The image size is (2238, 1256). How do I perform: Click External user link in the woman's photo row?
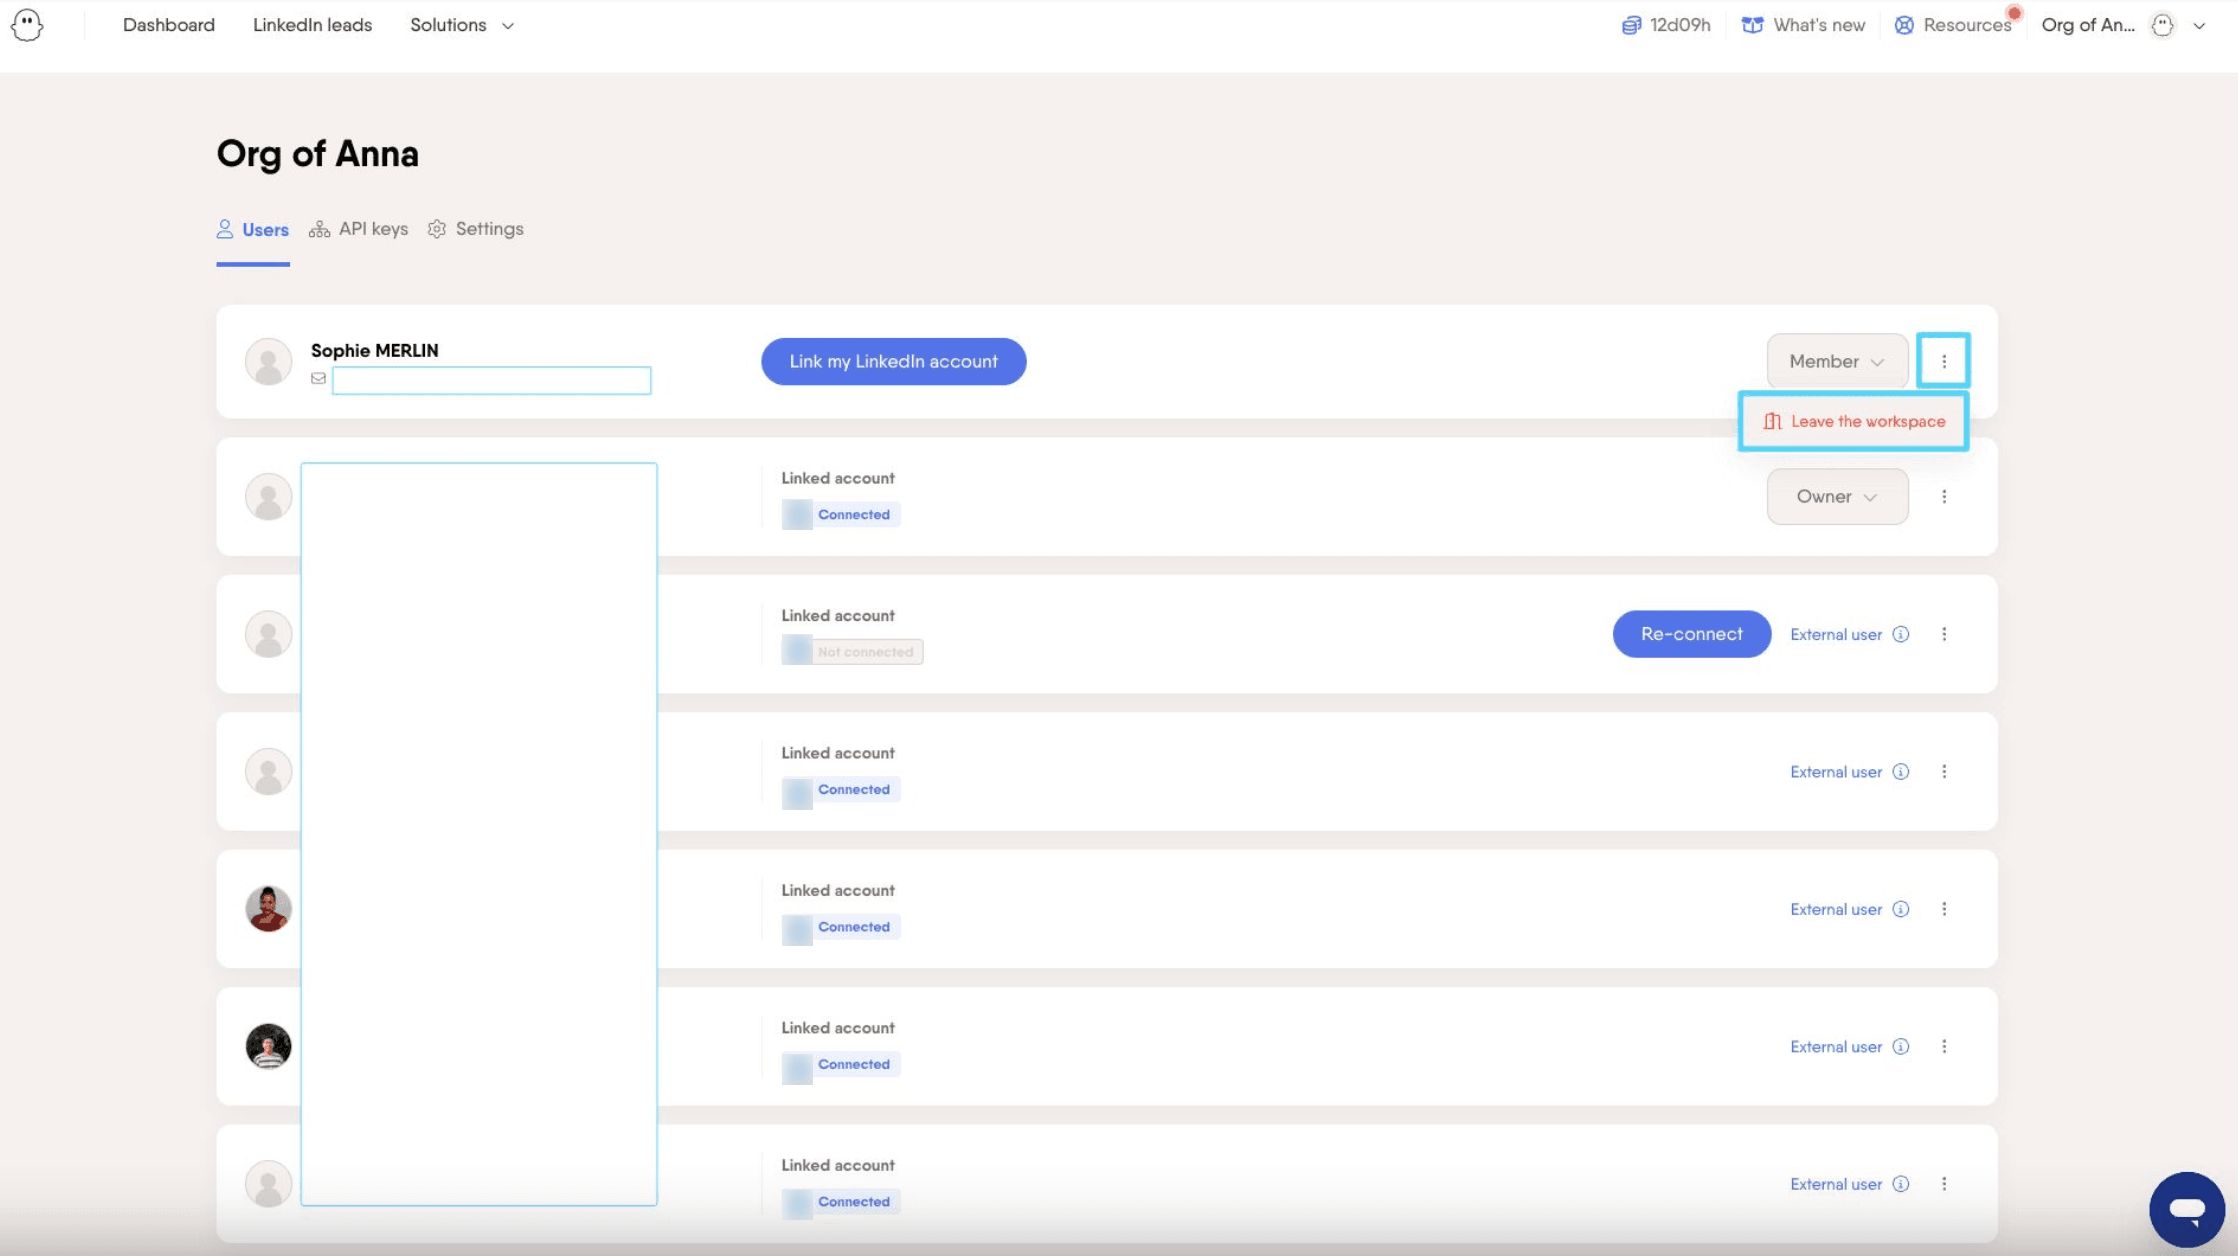click(1835, 909)
